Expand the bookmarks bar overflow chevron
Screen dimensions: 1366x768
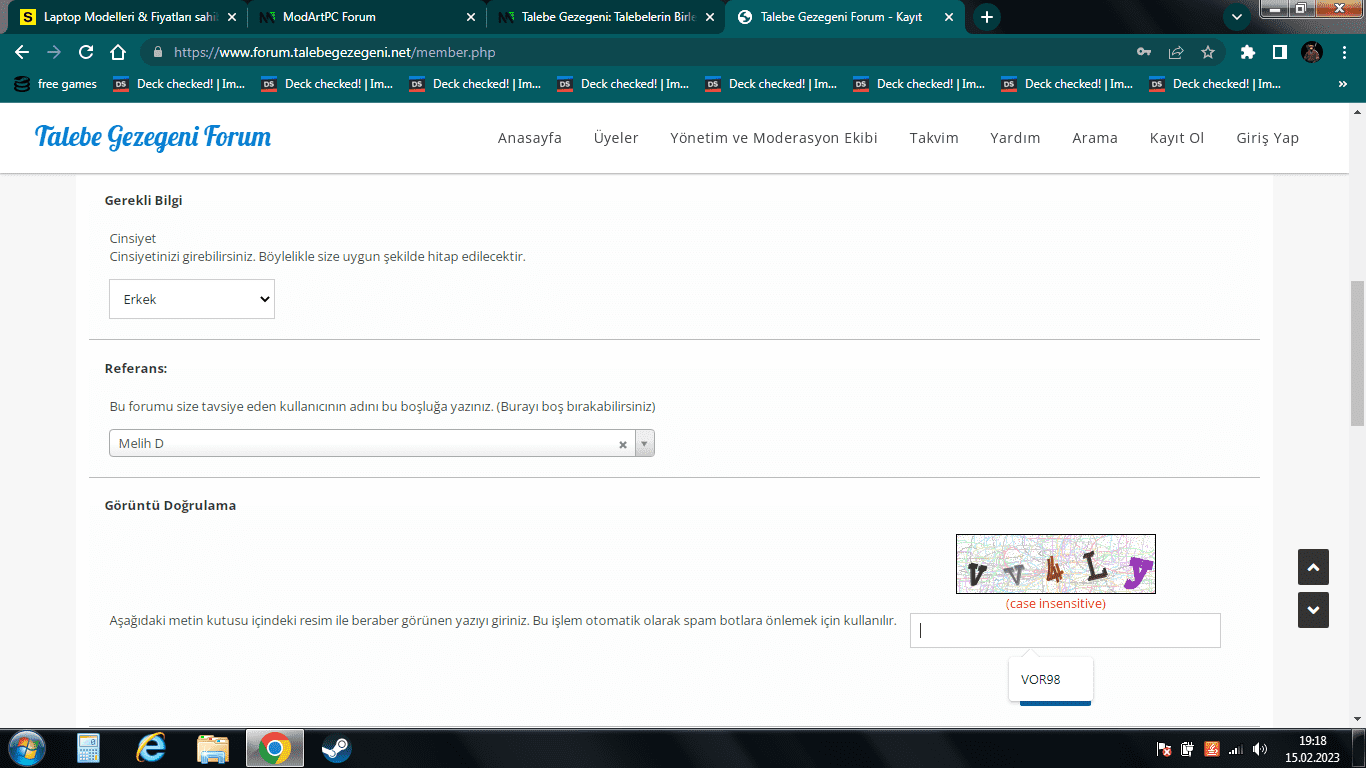[x=1343, y=84]
